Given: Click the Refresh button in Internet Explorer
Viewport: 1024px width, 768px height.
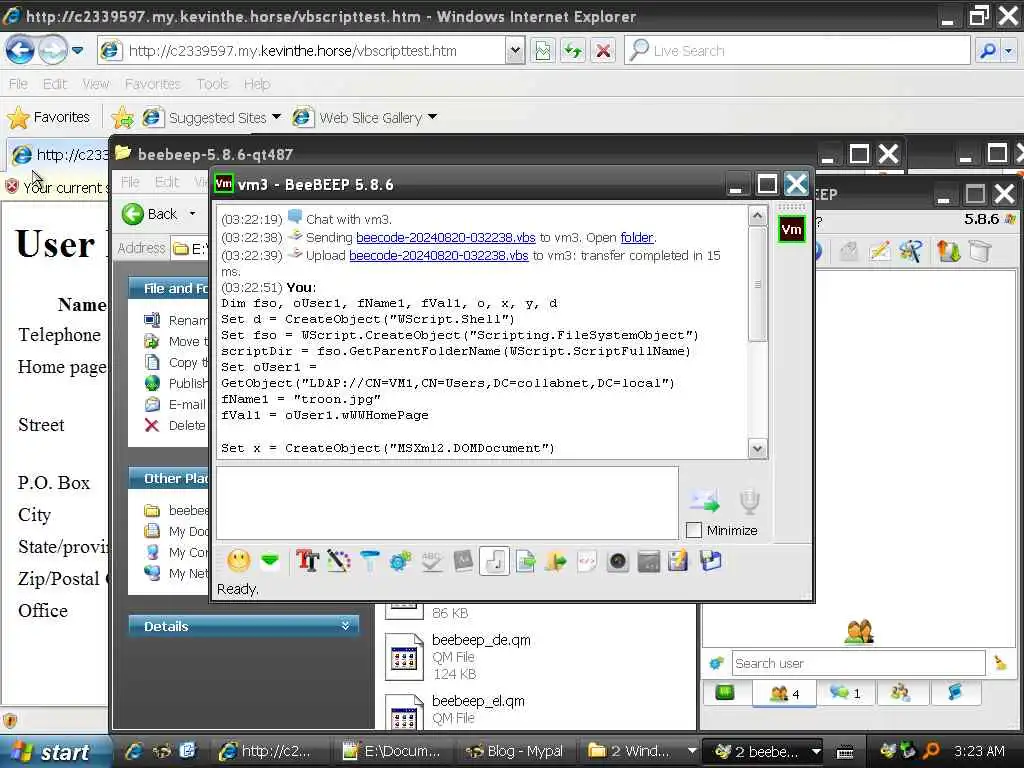Looking at the screenshot, I should [573, 50].
